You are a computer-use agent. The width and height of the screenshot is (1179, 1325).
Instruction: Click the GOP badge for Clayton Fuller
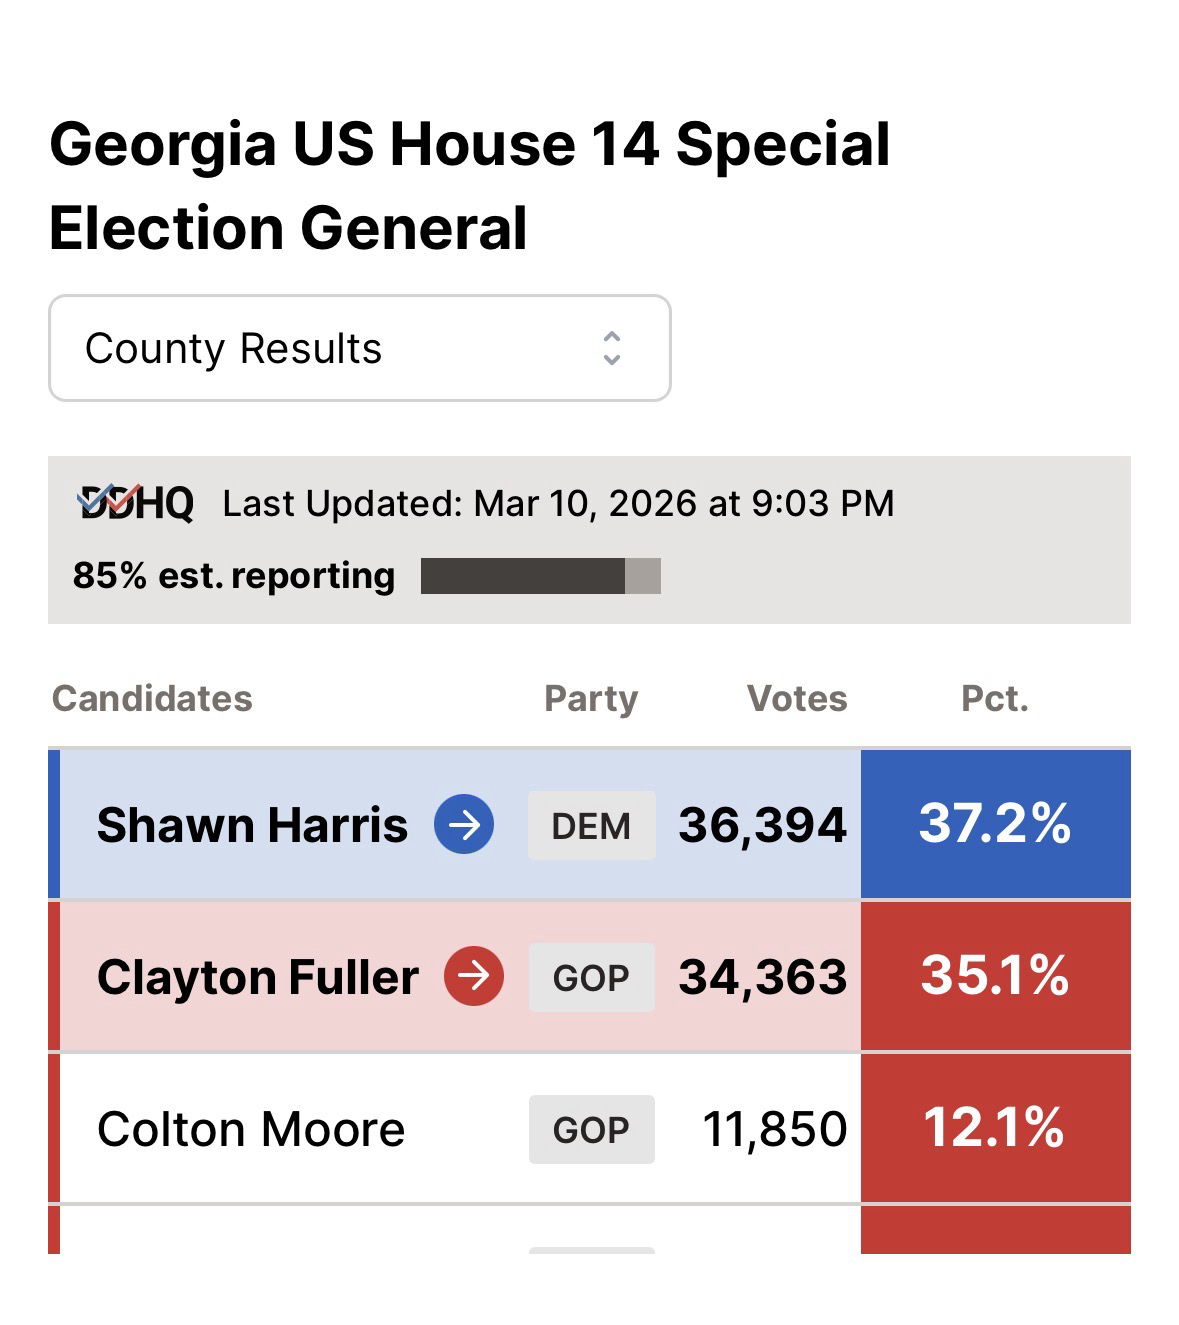pyautogui.click(x=591, y=977)
